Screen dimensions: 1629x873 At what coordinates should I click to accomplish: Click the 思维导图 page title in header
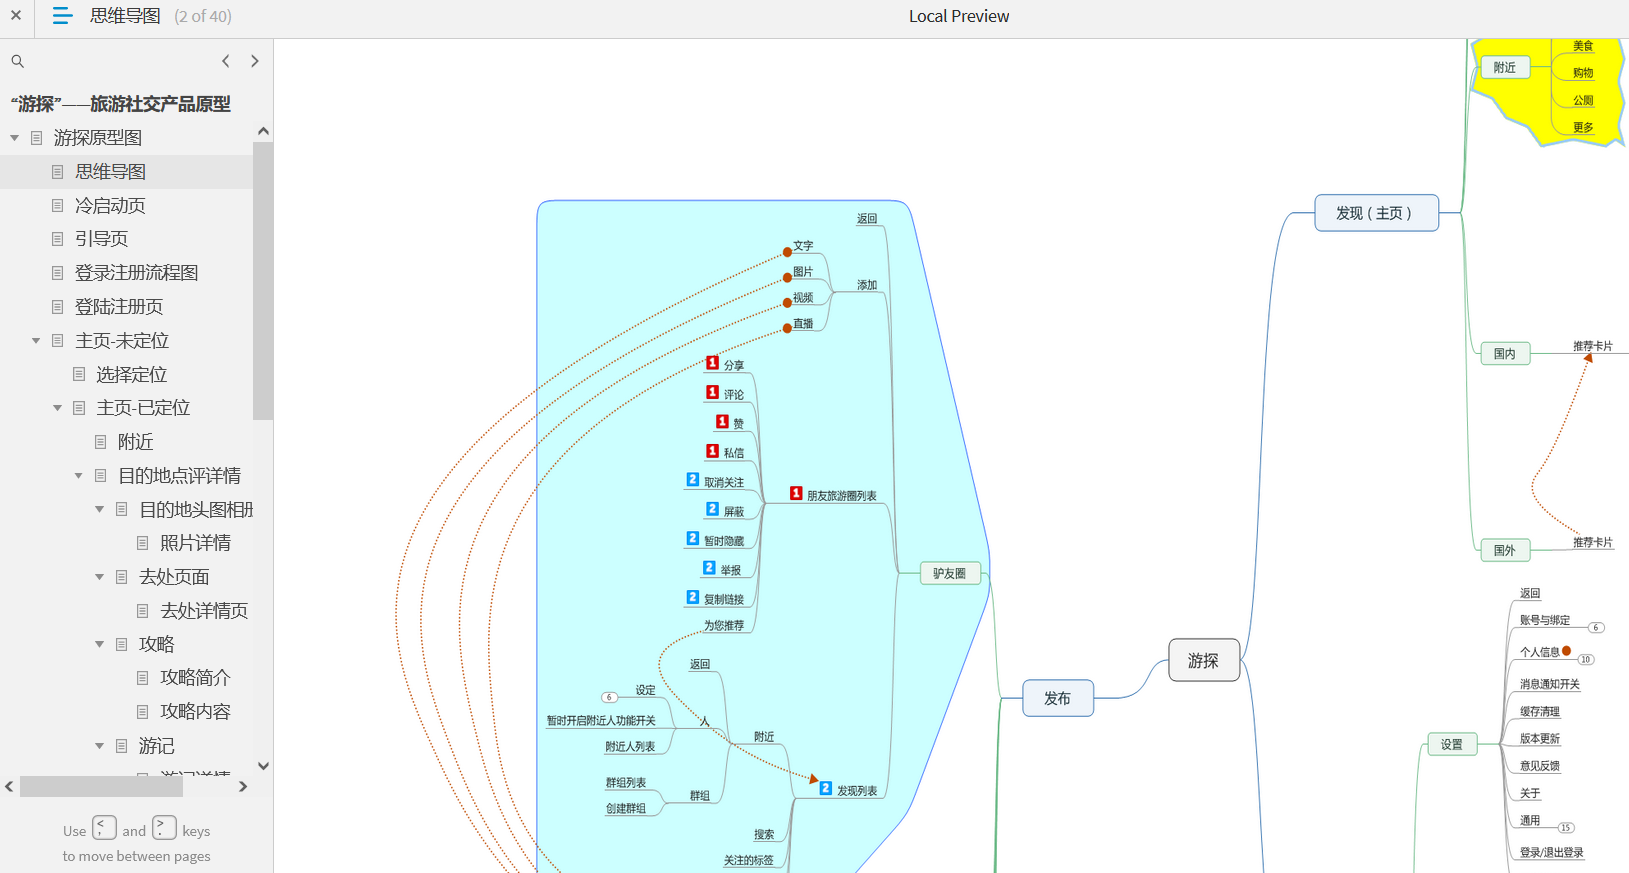click(125, 16)
